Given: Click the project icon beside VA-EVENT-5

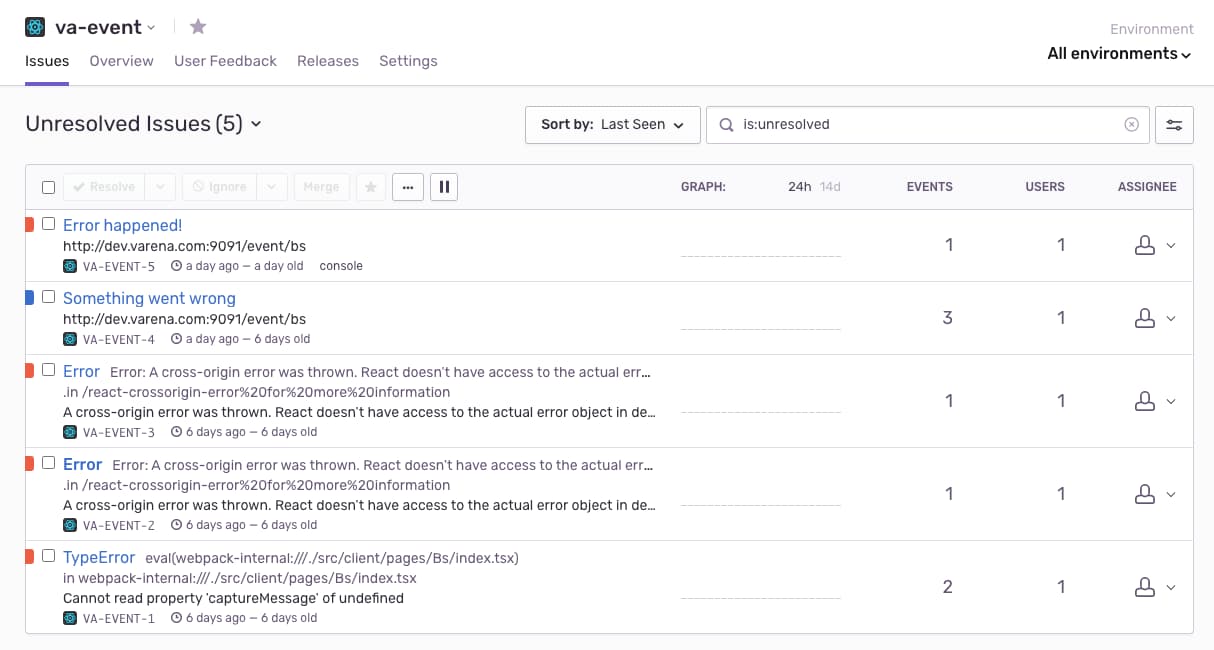Looking at the screenshot, I should tap(70, 266).
